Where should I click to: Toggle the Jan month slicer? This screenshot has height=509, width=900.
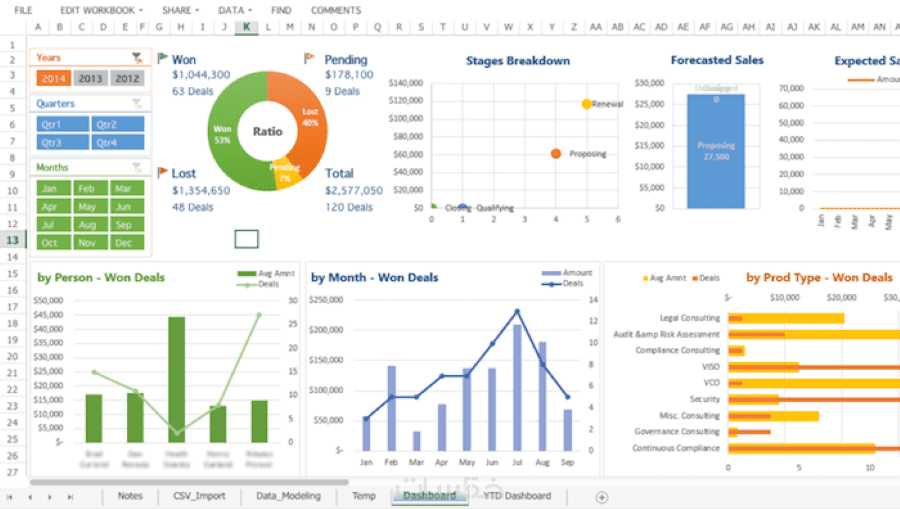[x=53, y=188]
